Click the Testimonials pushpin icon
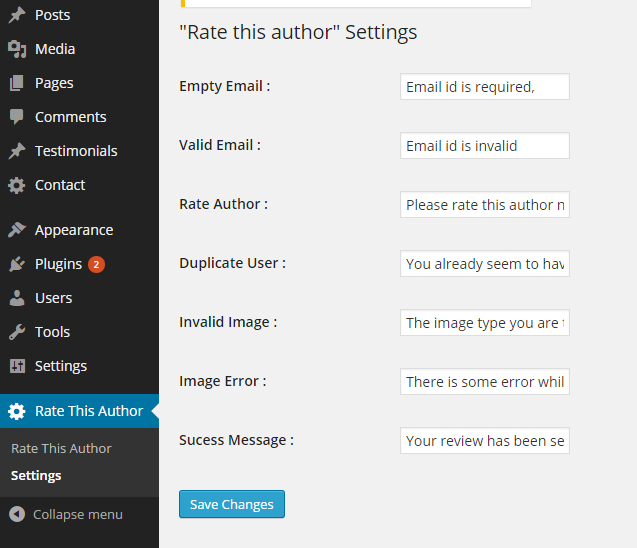 (x=17, y=151)
